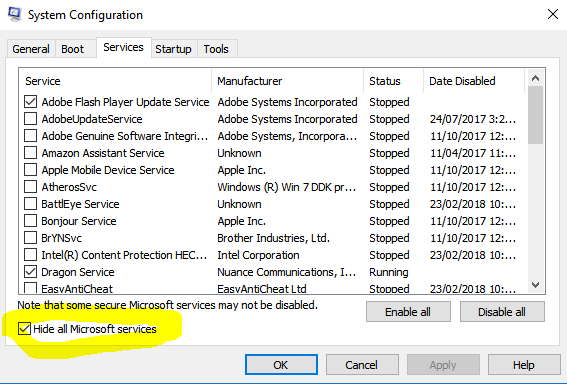The image size is (567, 384).
Task: Click the services list scrollbar thumb
Action: pyautogui.click(x=536, y=115)
